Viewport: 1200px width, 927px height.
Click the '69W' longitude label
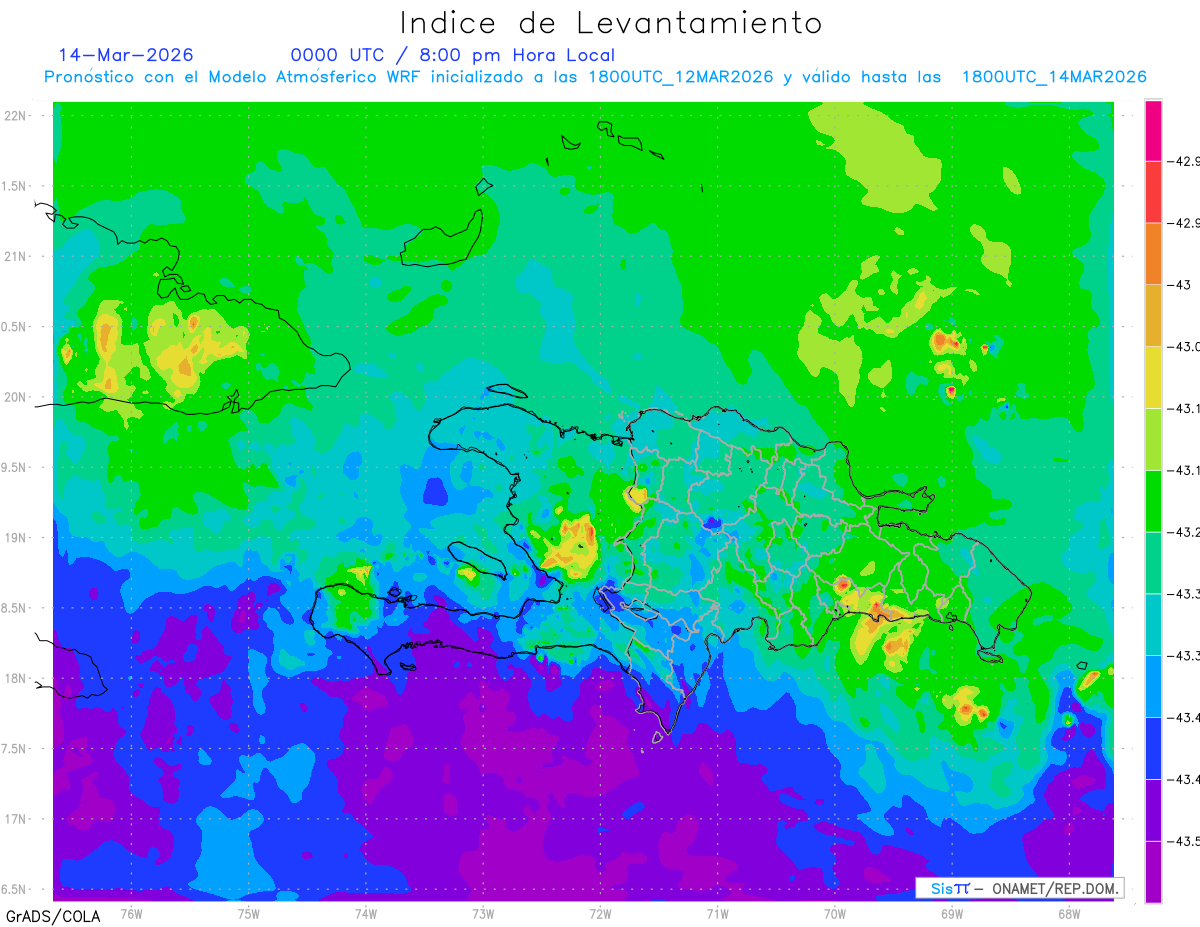[x=952, y=914]
